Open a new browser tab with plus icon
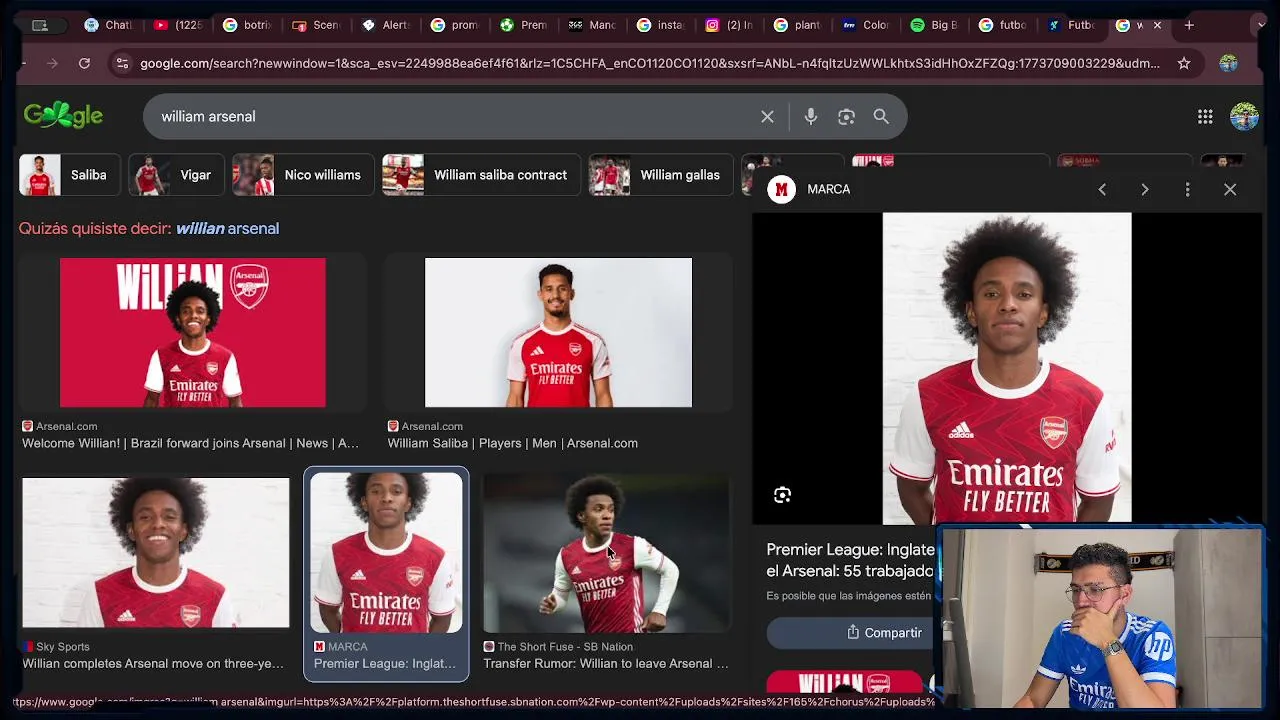Viewport: 1280px width, 720px height. 1189,25
